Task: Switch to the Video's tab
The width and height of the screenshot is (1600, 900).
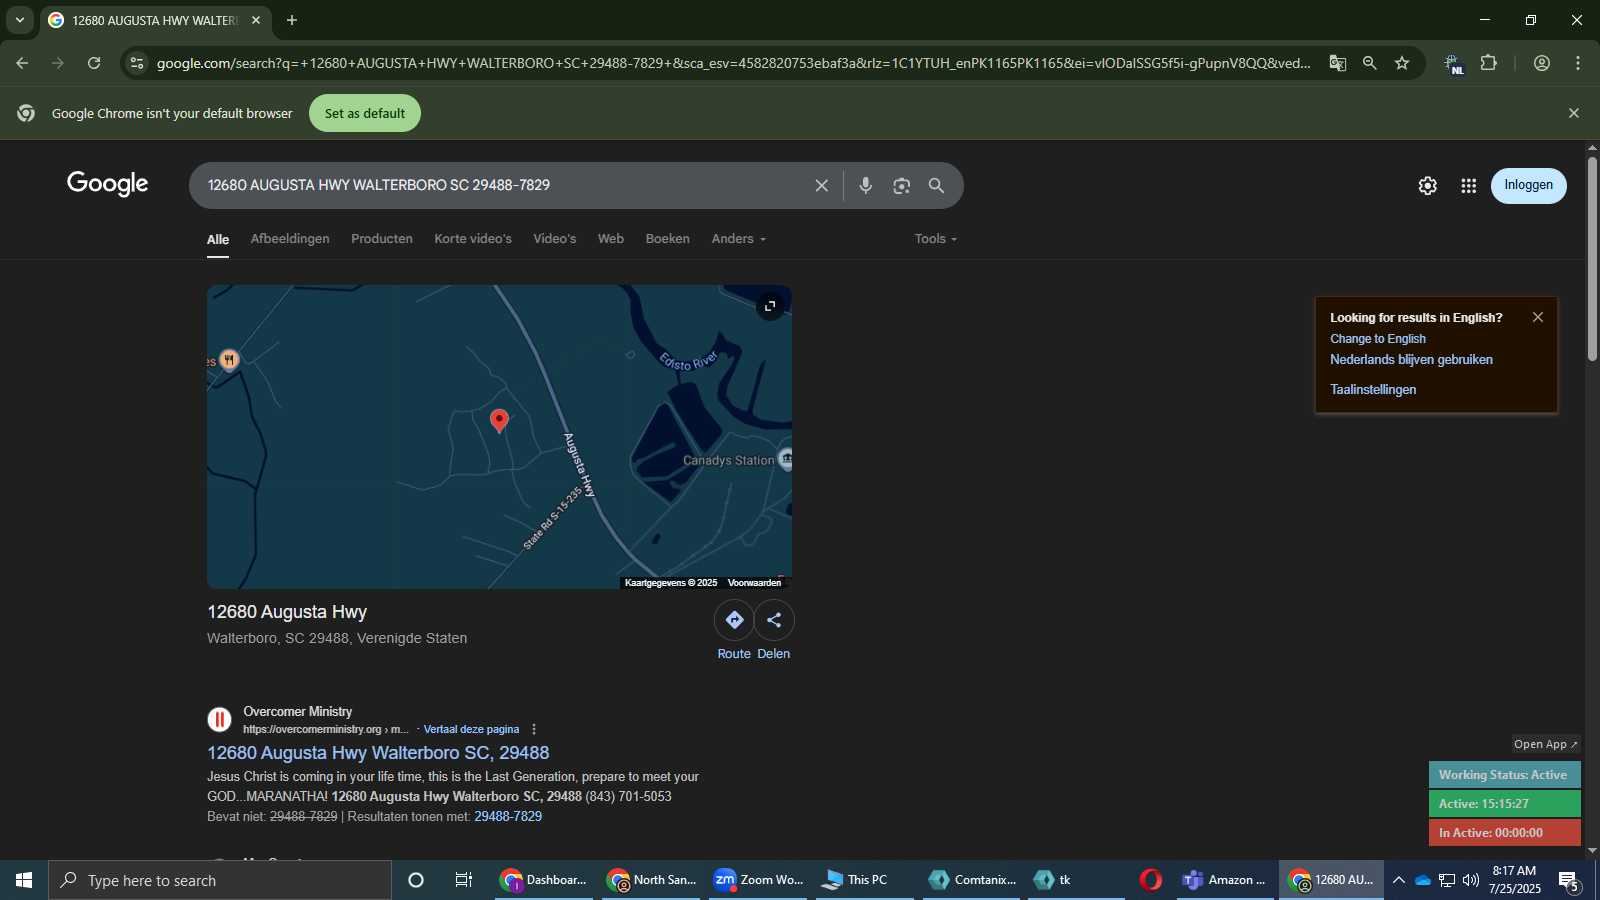Action: click(x=555, y=239)
